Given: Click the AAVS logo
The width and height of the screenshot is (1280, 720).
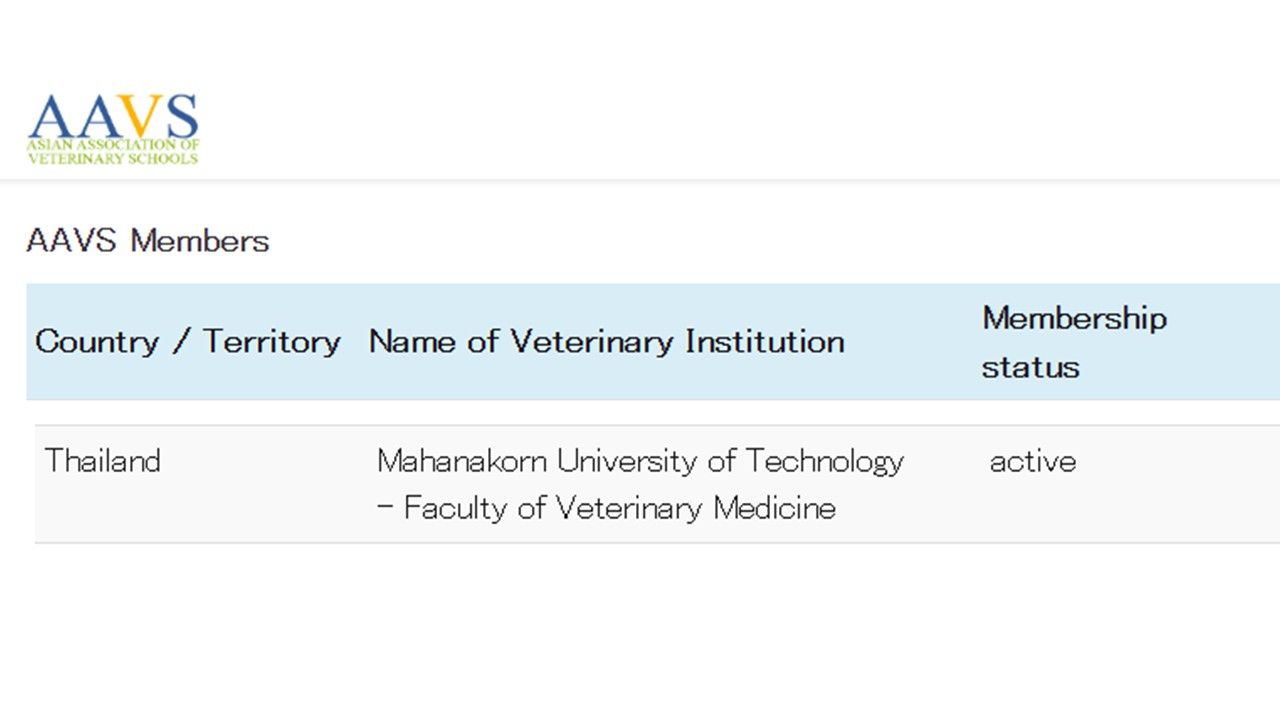Looking at the screenshot, I should tap(113, 129).
